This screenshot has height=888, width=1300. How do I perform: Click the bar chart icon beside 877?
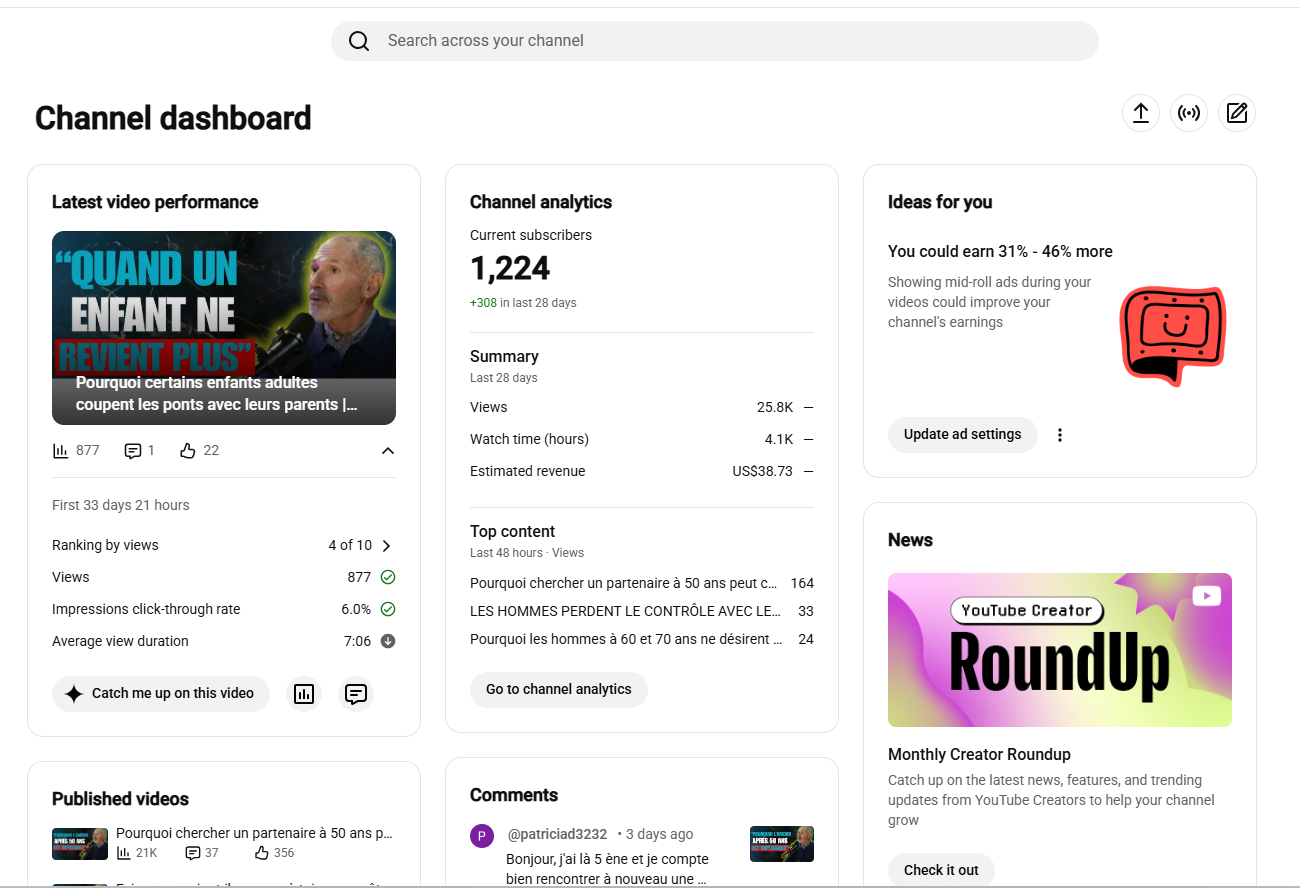[x=61, y=451]
